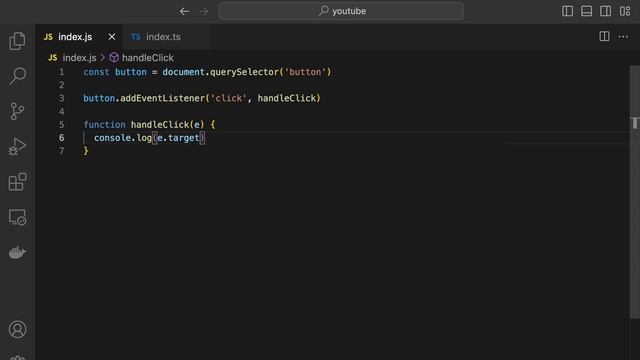Go back with the left arrow
The image size is (640, 360).
click(184, 11)
